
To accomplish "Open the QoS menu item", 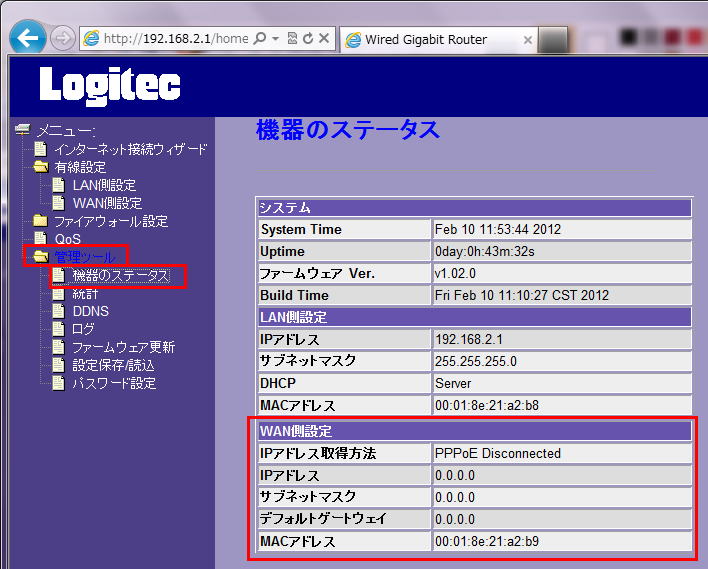I will 68,239.
